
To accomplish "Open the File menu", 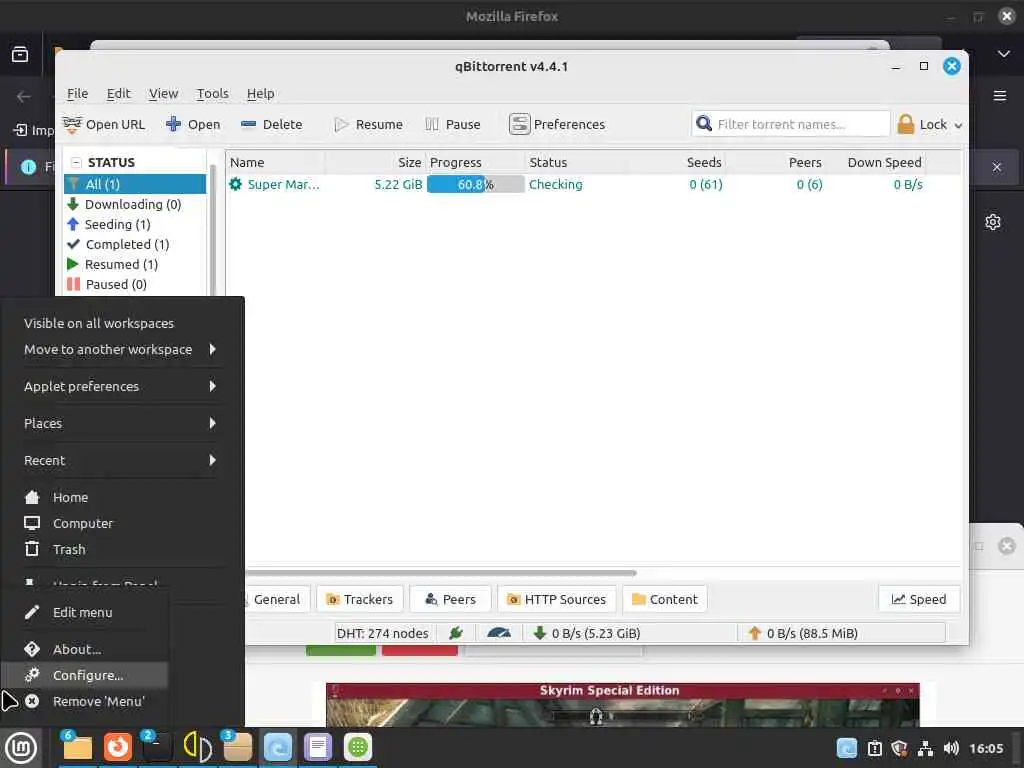I will [77, 93].
